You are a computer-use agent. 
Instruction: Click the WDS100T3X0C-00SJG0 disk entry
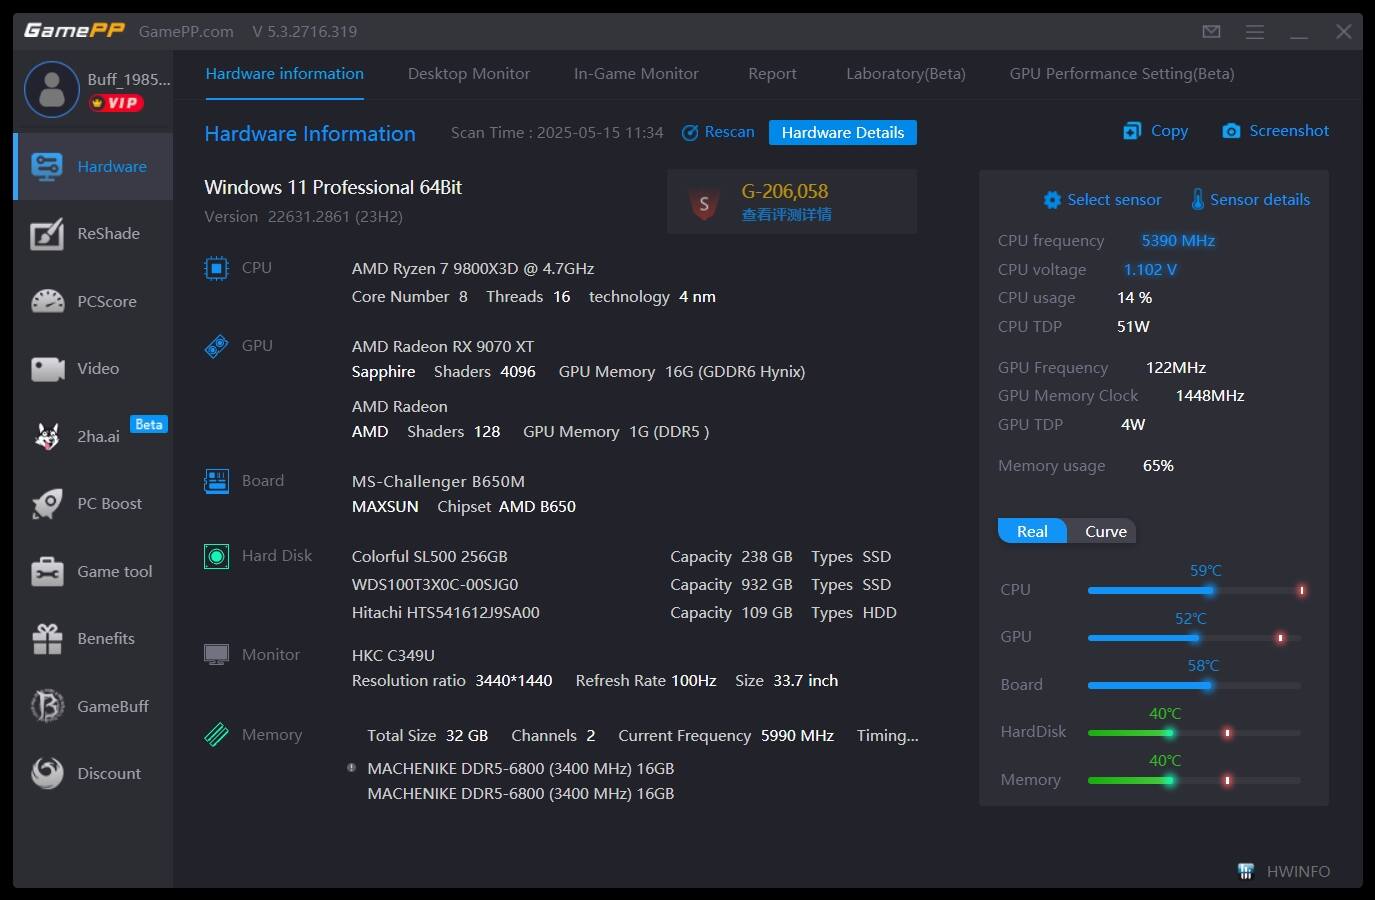coord(435,585)
